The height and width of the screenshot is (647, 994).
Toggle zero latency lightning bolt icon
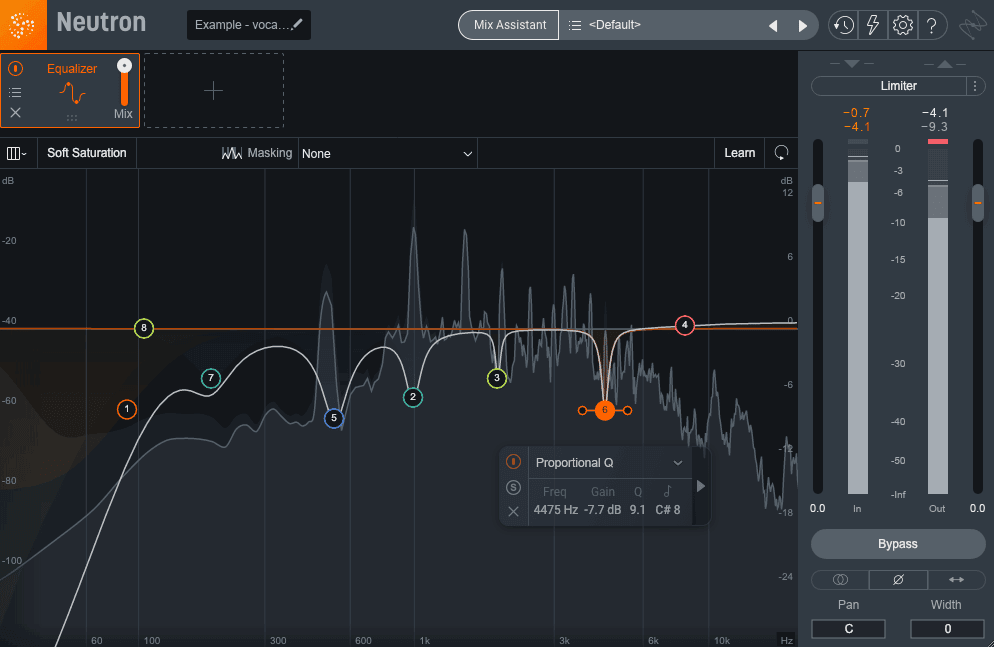pyautogui.click(x=873, y=25)
